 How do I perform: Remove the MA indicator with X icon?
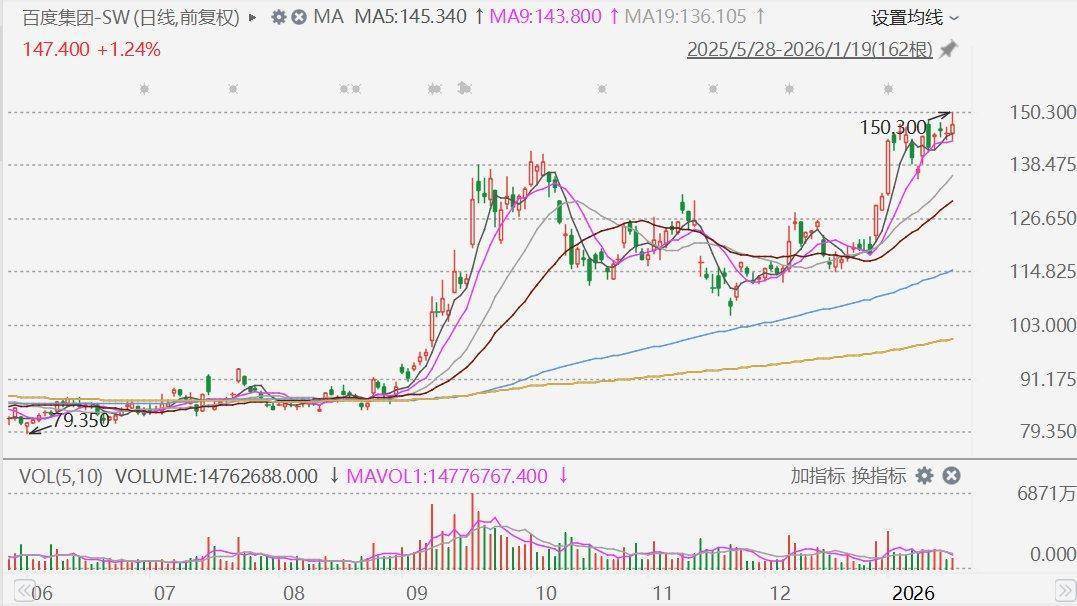[299, 17]
